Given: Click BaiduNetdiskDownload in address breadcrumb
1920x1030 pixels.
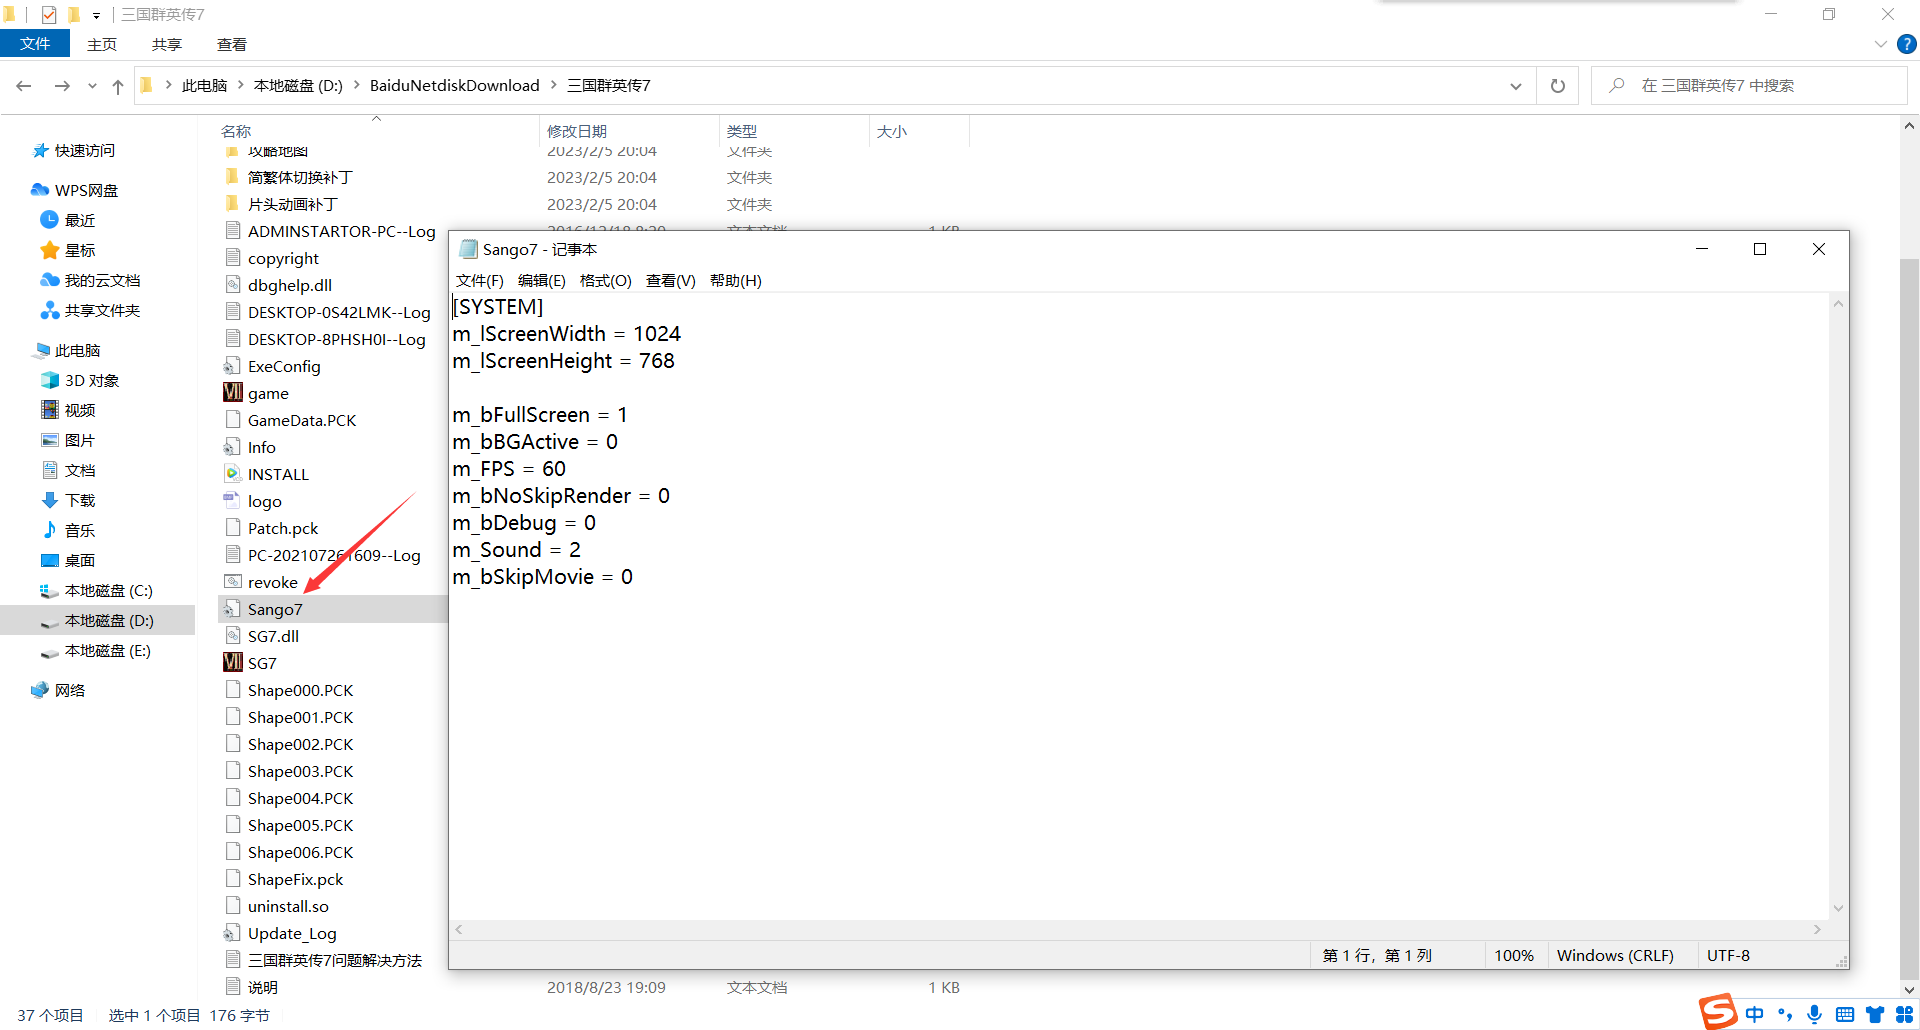Looking at the screenshot, I should point(455,86).
